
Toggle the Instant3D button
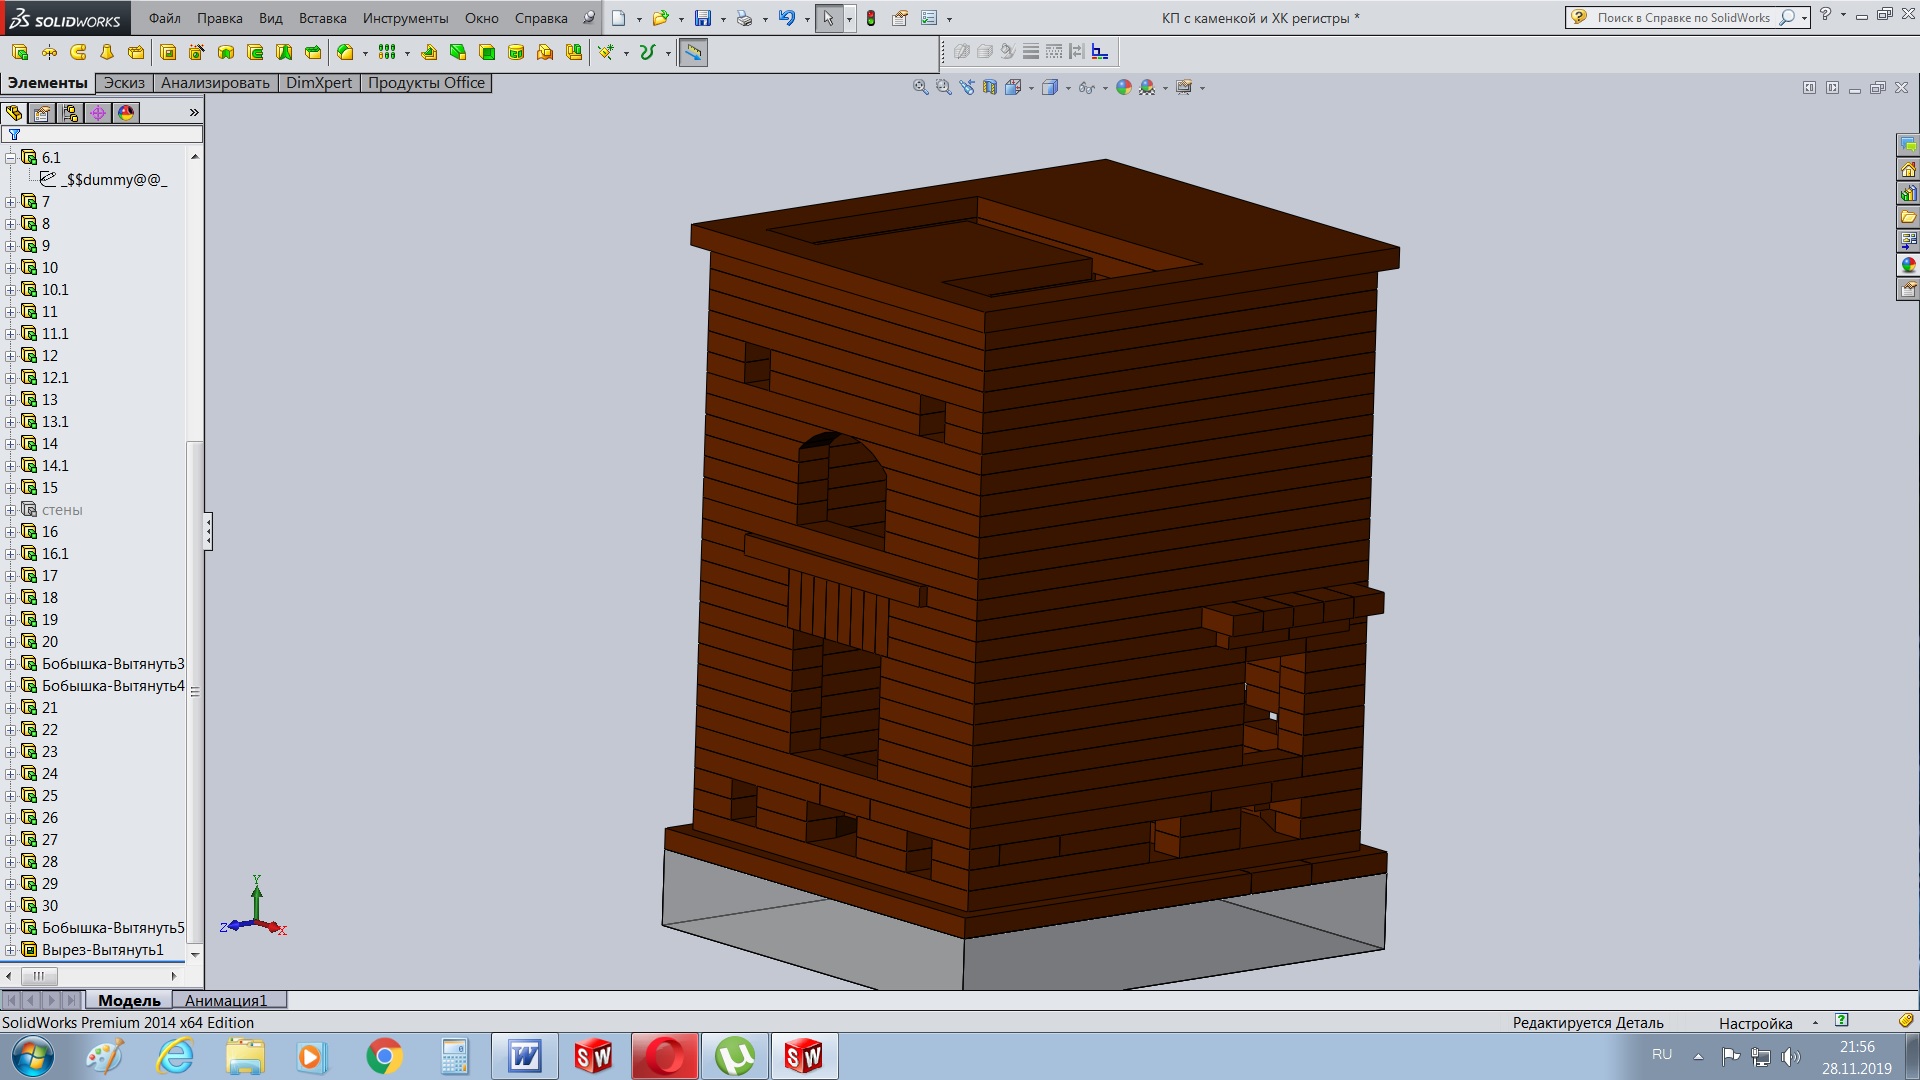point(693,52)
